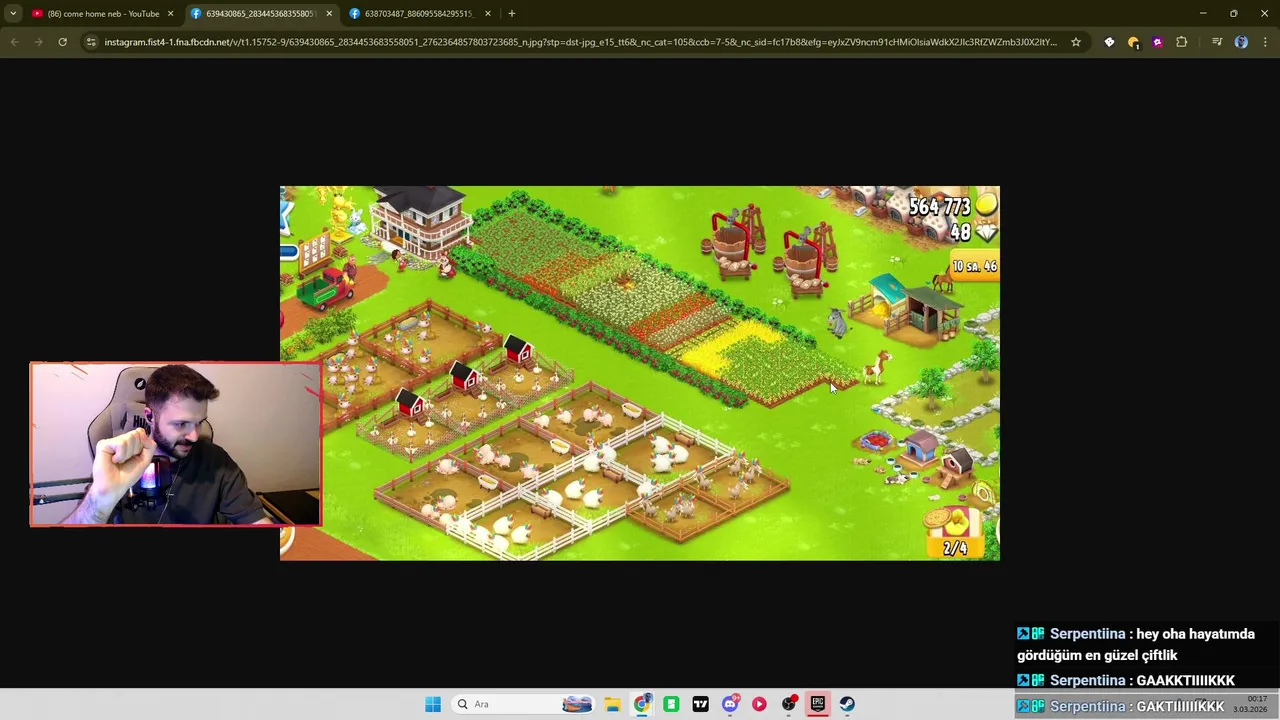Open a new browser tab
Screen dimensions: 1280x720
point(511,13)
